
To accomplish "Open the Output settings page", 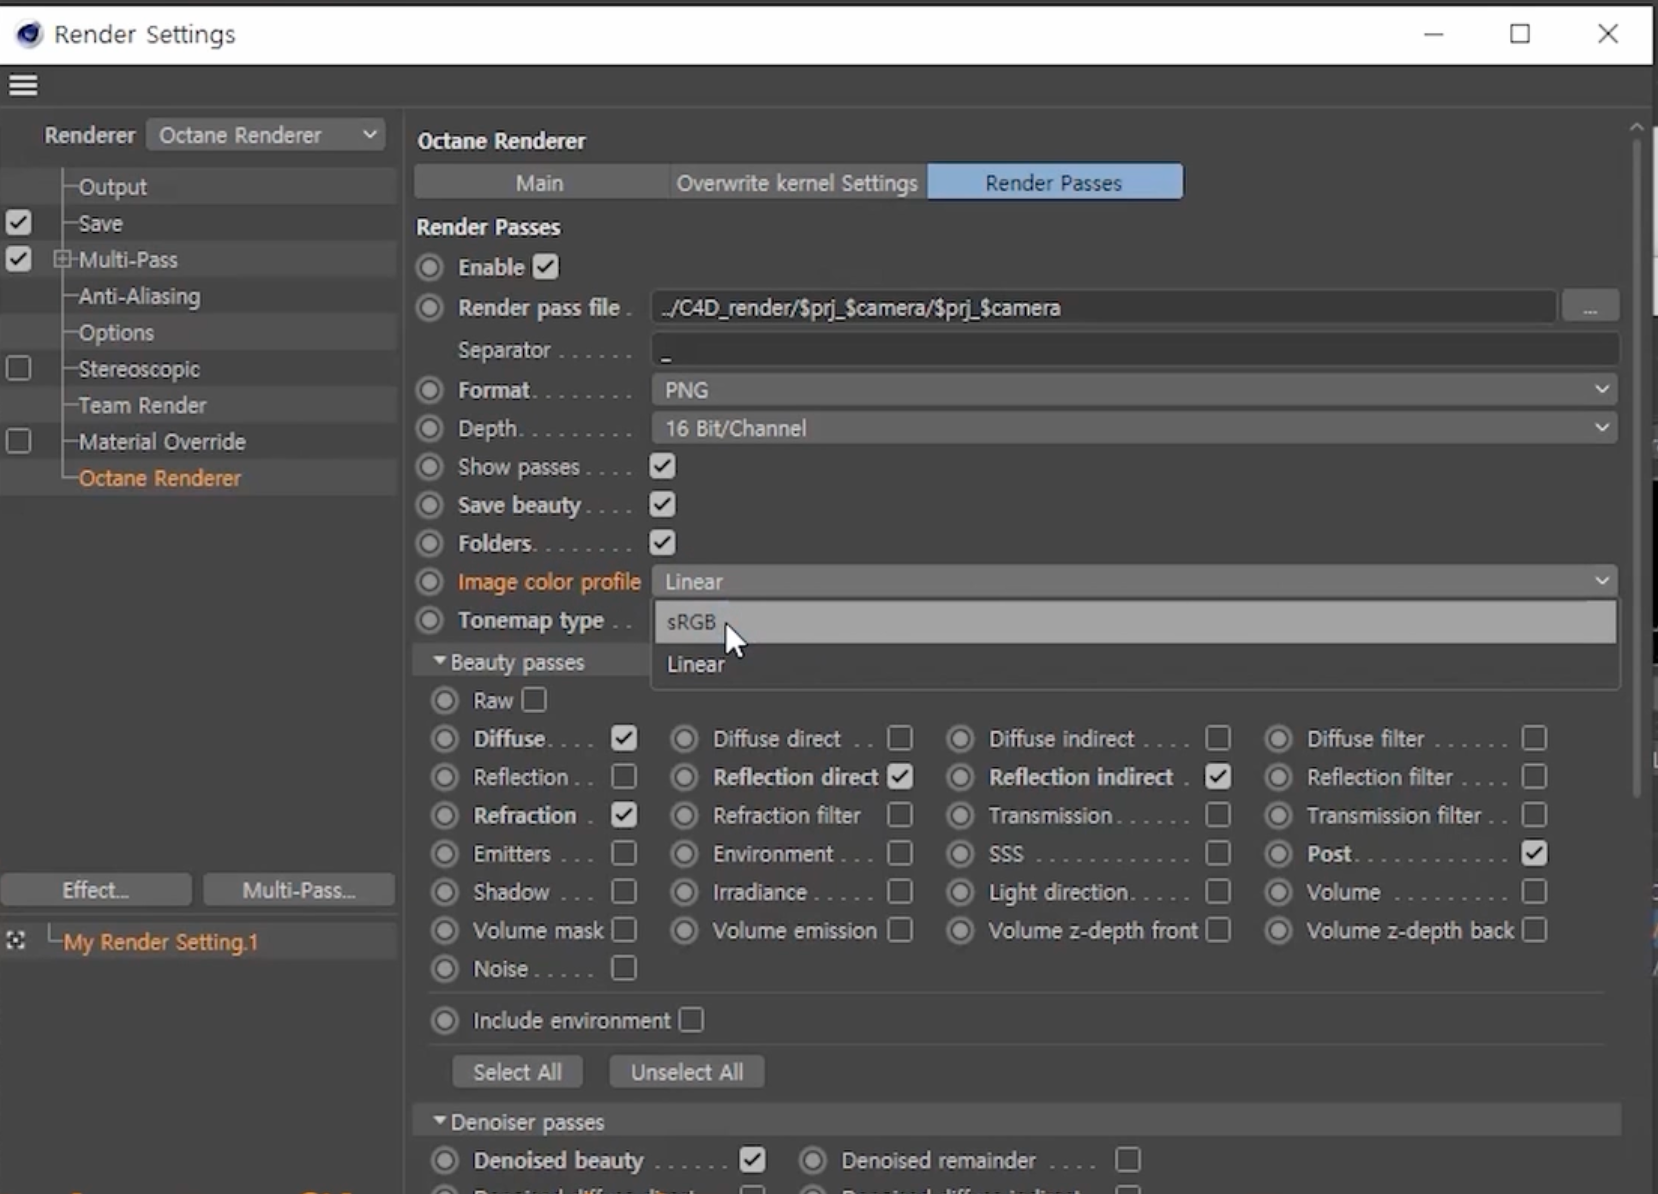I will coord(113,187).
